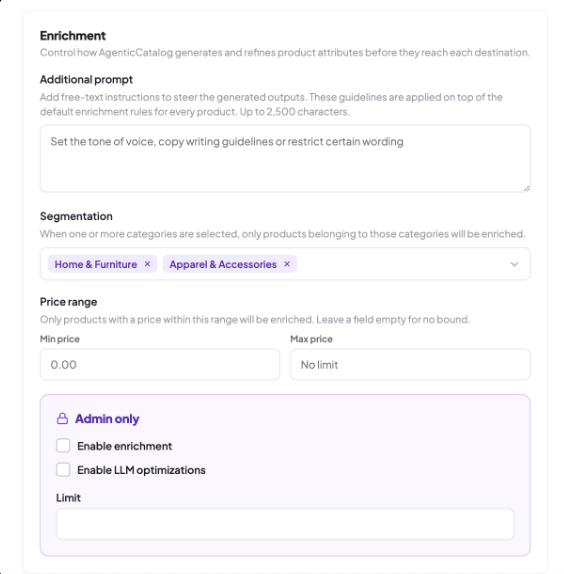The width and height of the screenshot is (564, 574).
Task: Click the Enable enrichment label text
Action: (x=124, y=446)
